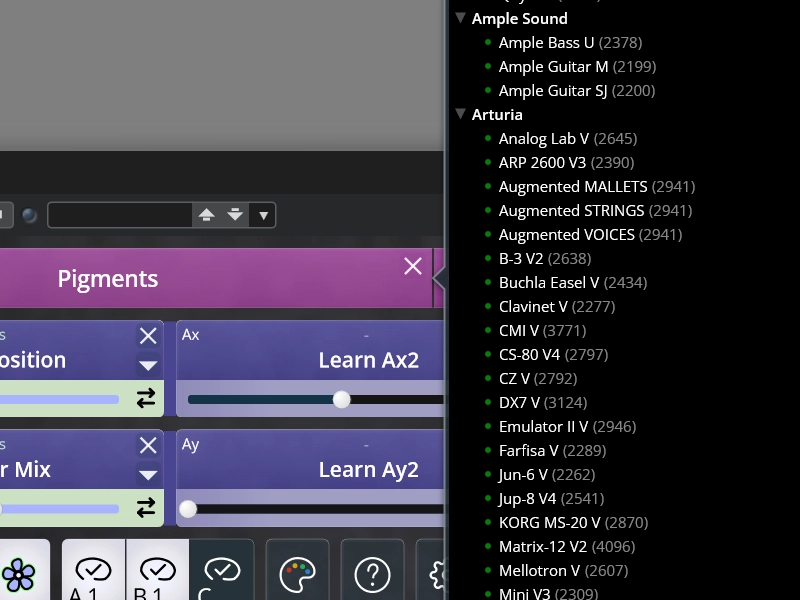
Task: Select Ample Guitar M plugin
Action: pos(577,67)
